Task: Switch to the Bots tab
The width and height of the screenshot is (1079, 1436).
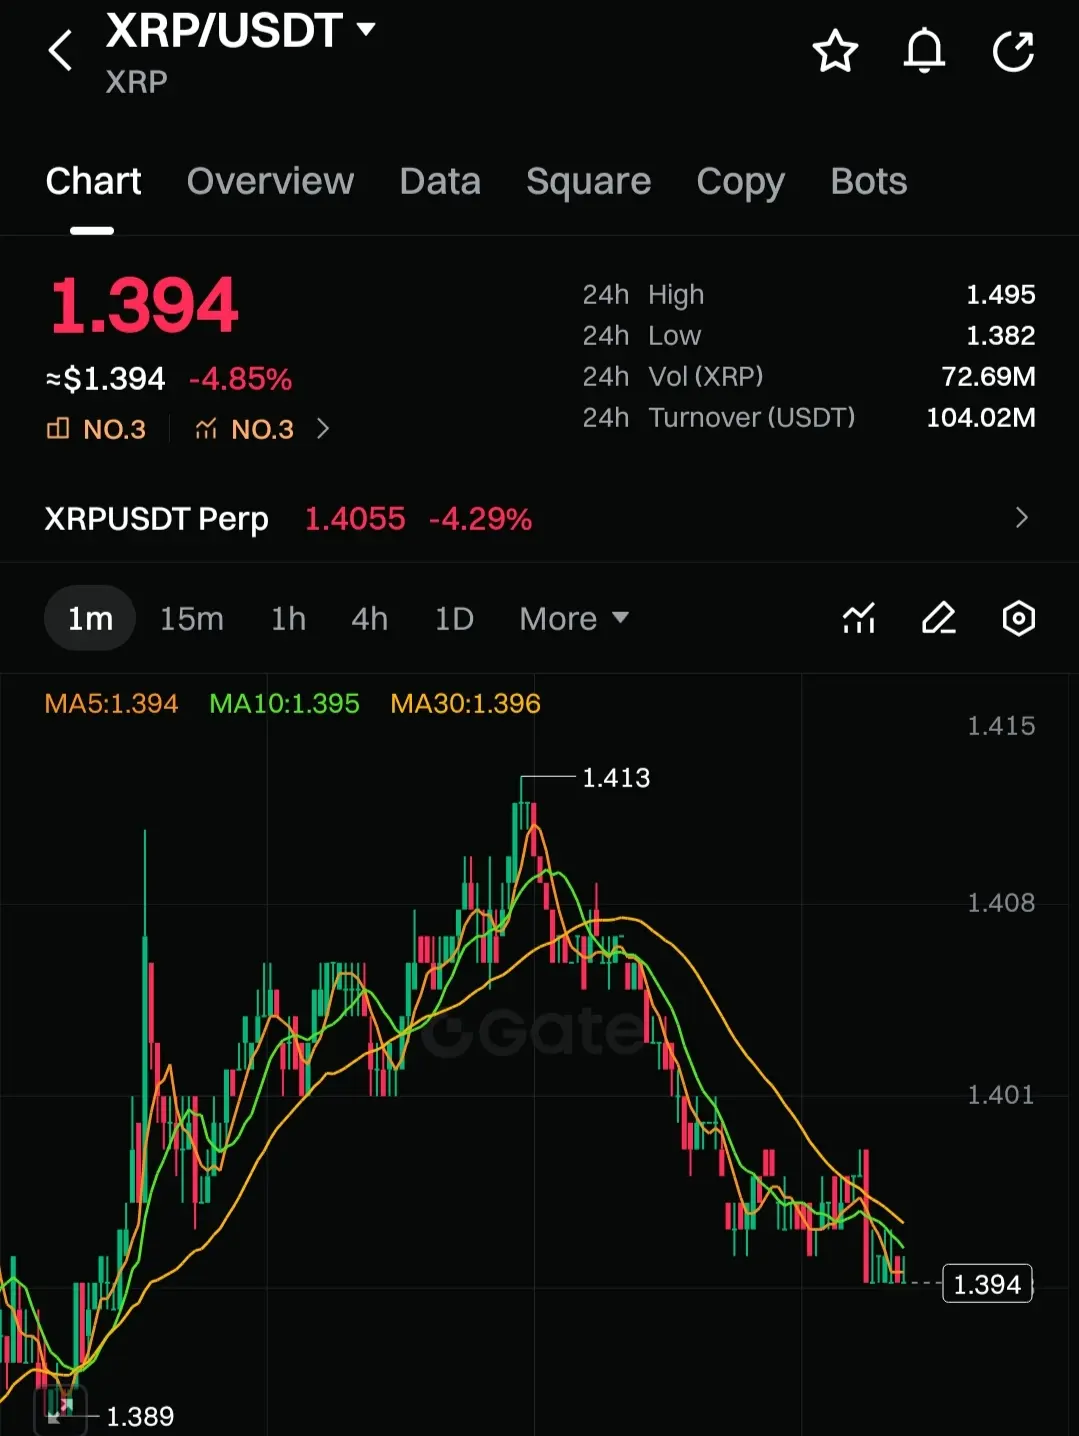Action: [868, 181]
